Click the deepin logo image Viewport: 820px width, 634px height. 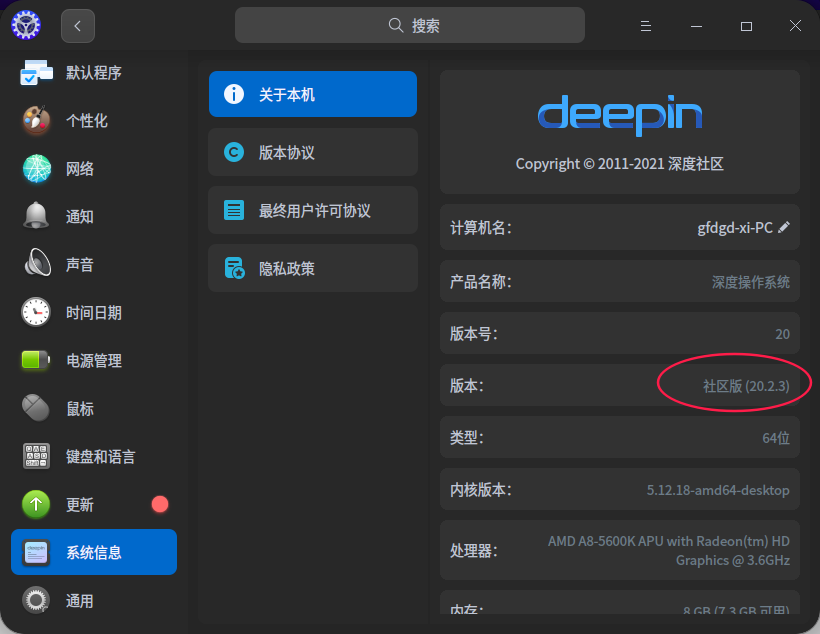(620, 115)
